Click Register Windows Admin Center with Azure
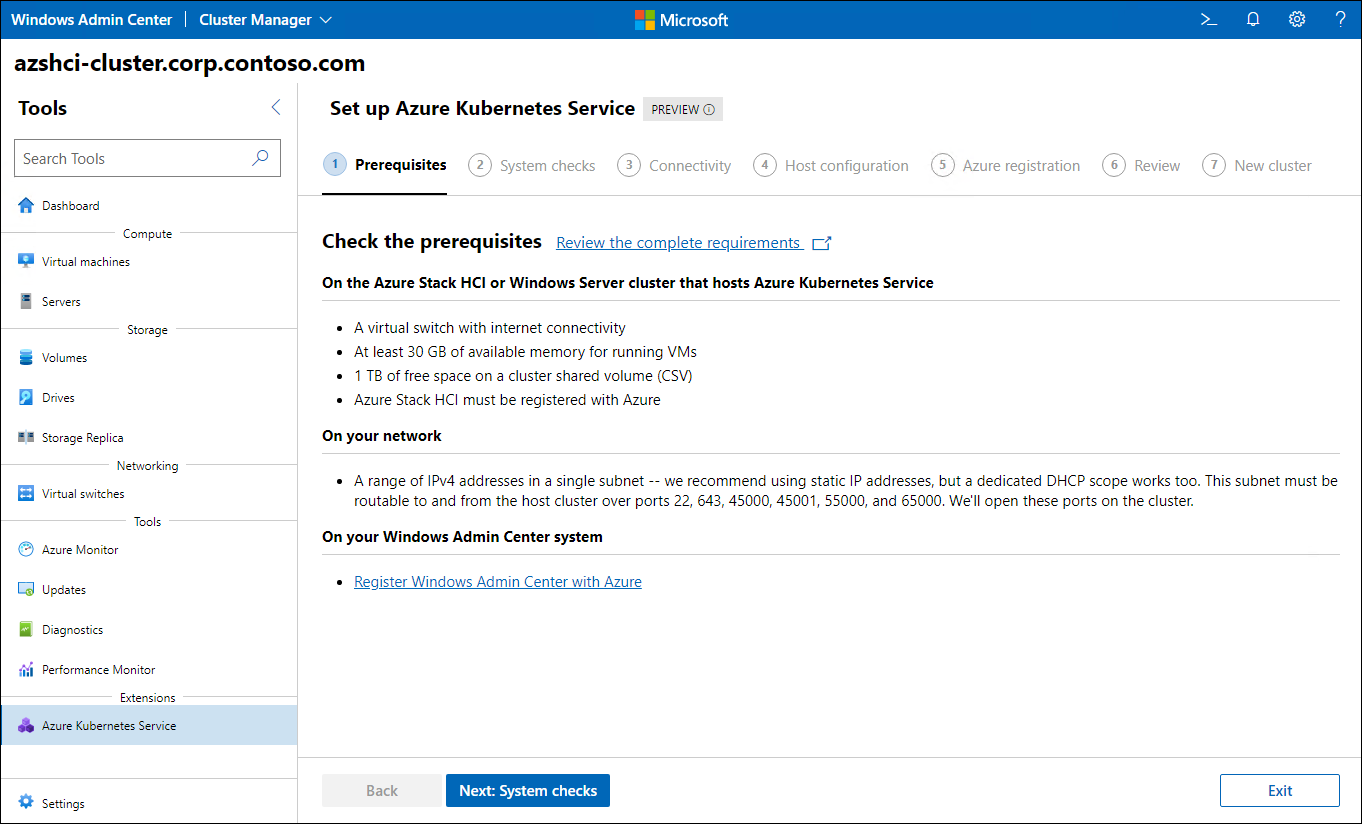 (498, 581)
